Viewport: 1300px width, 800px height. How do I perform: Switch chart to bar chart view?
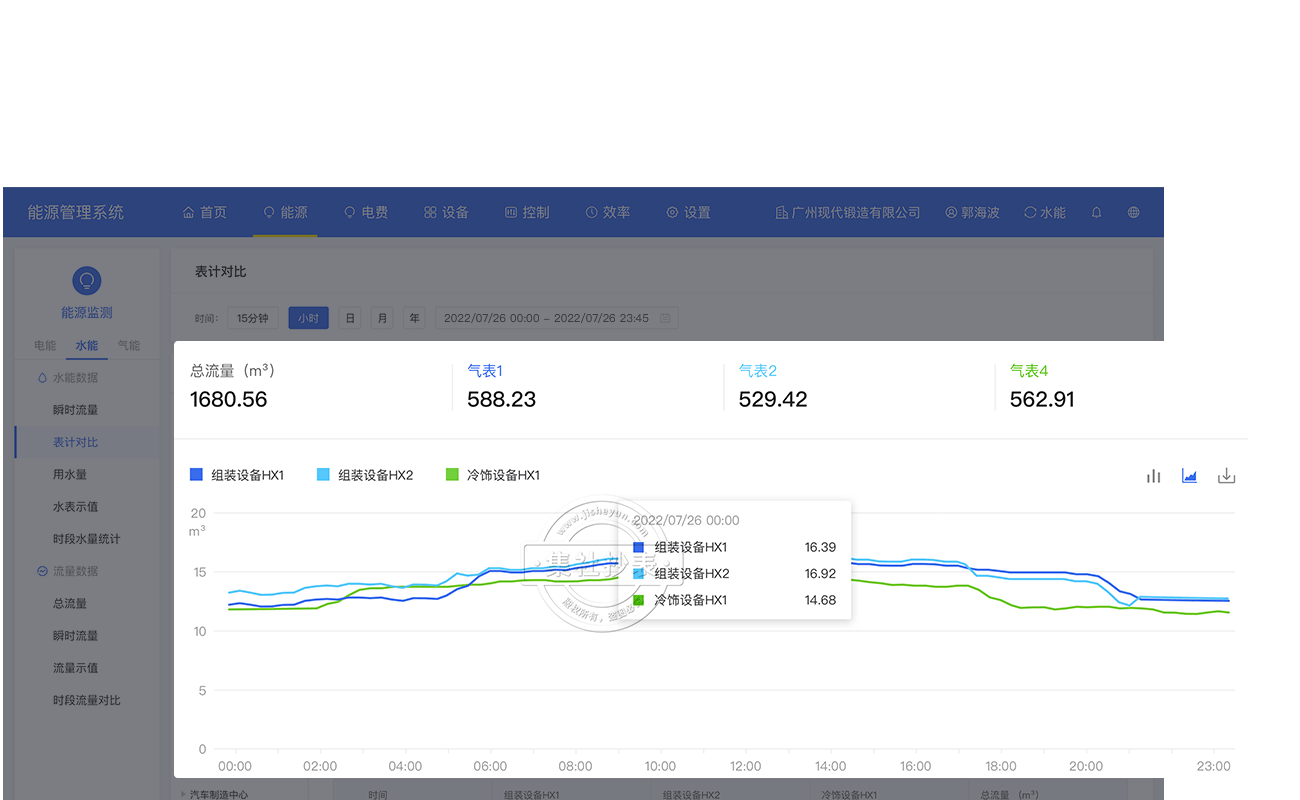pyautogui.click(x=1153, y=476)
